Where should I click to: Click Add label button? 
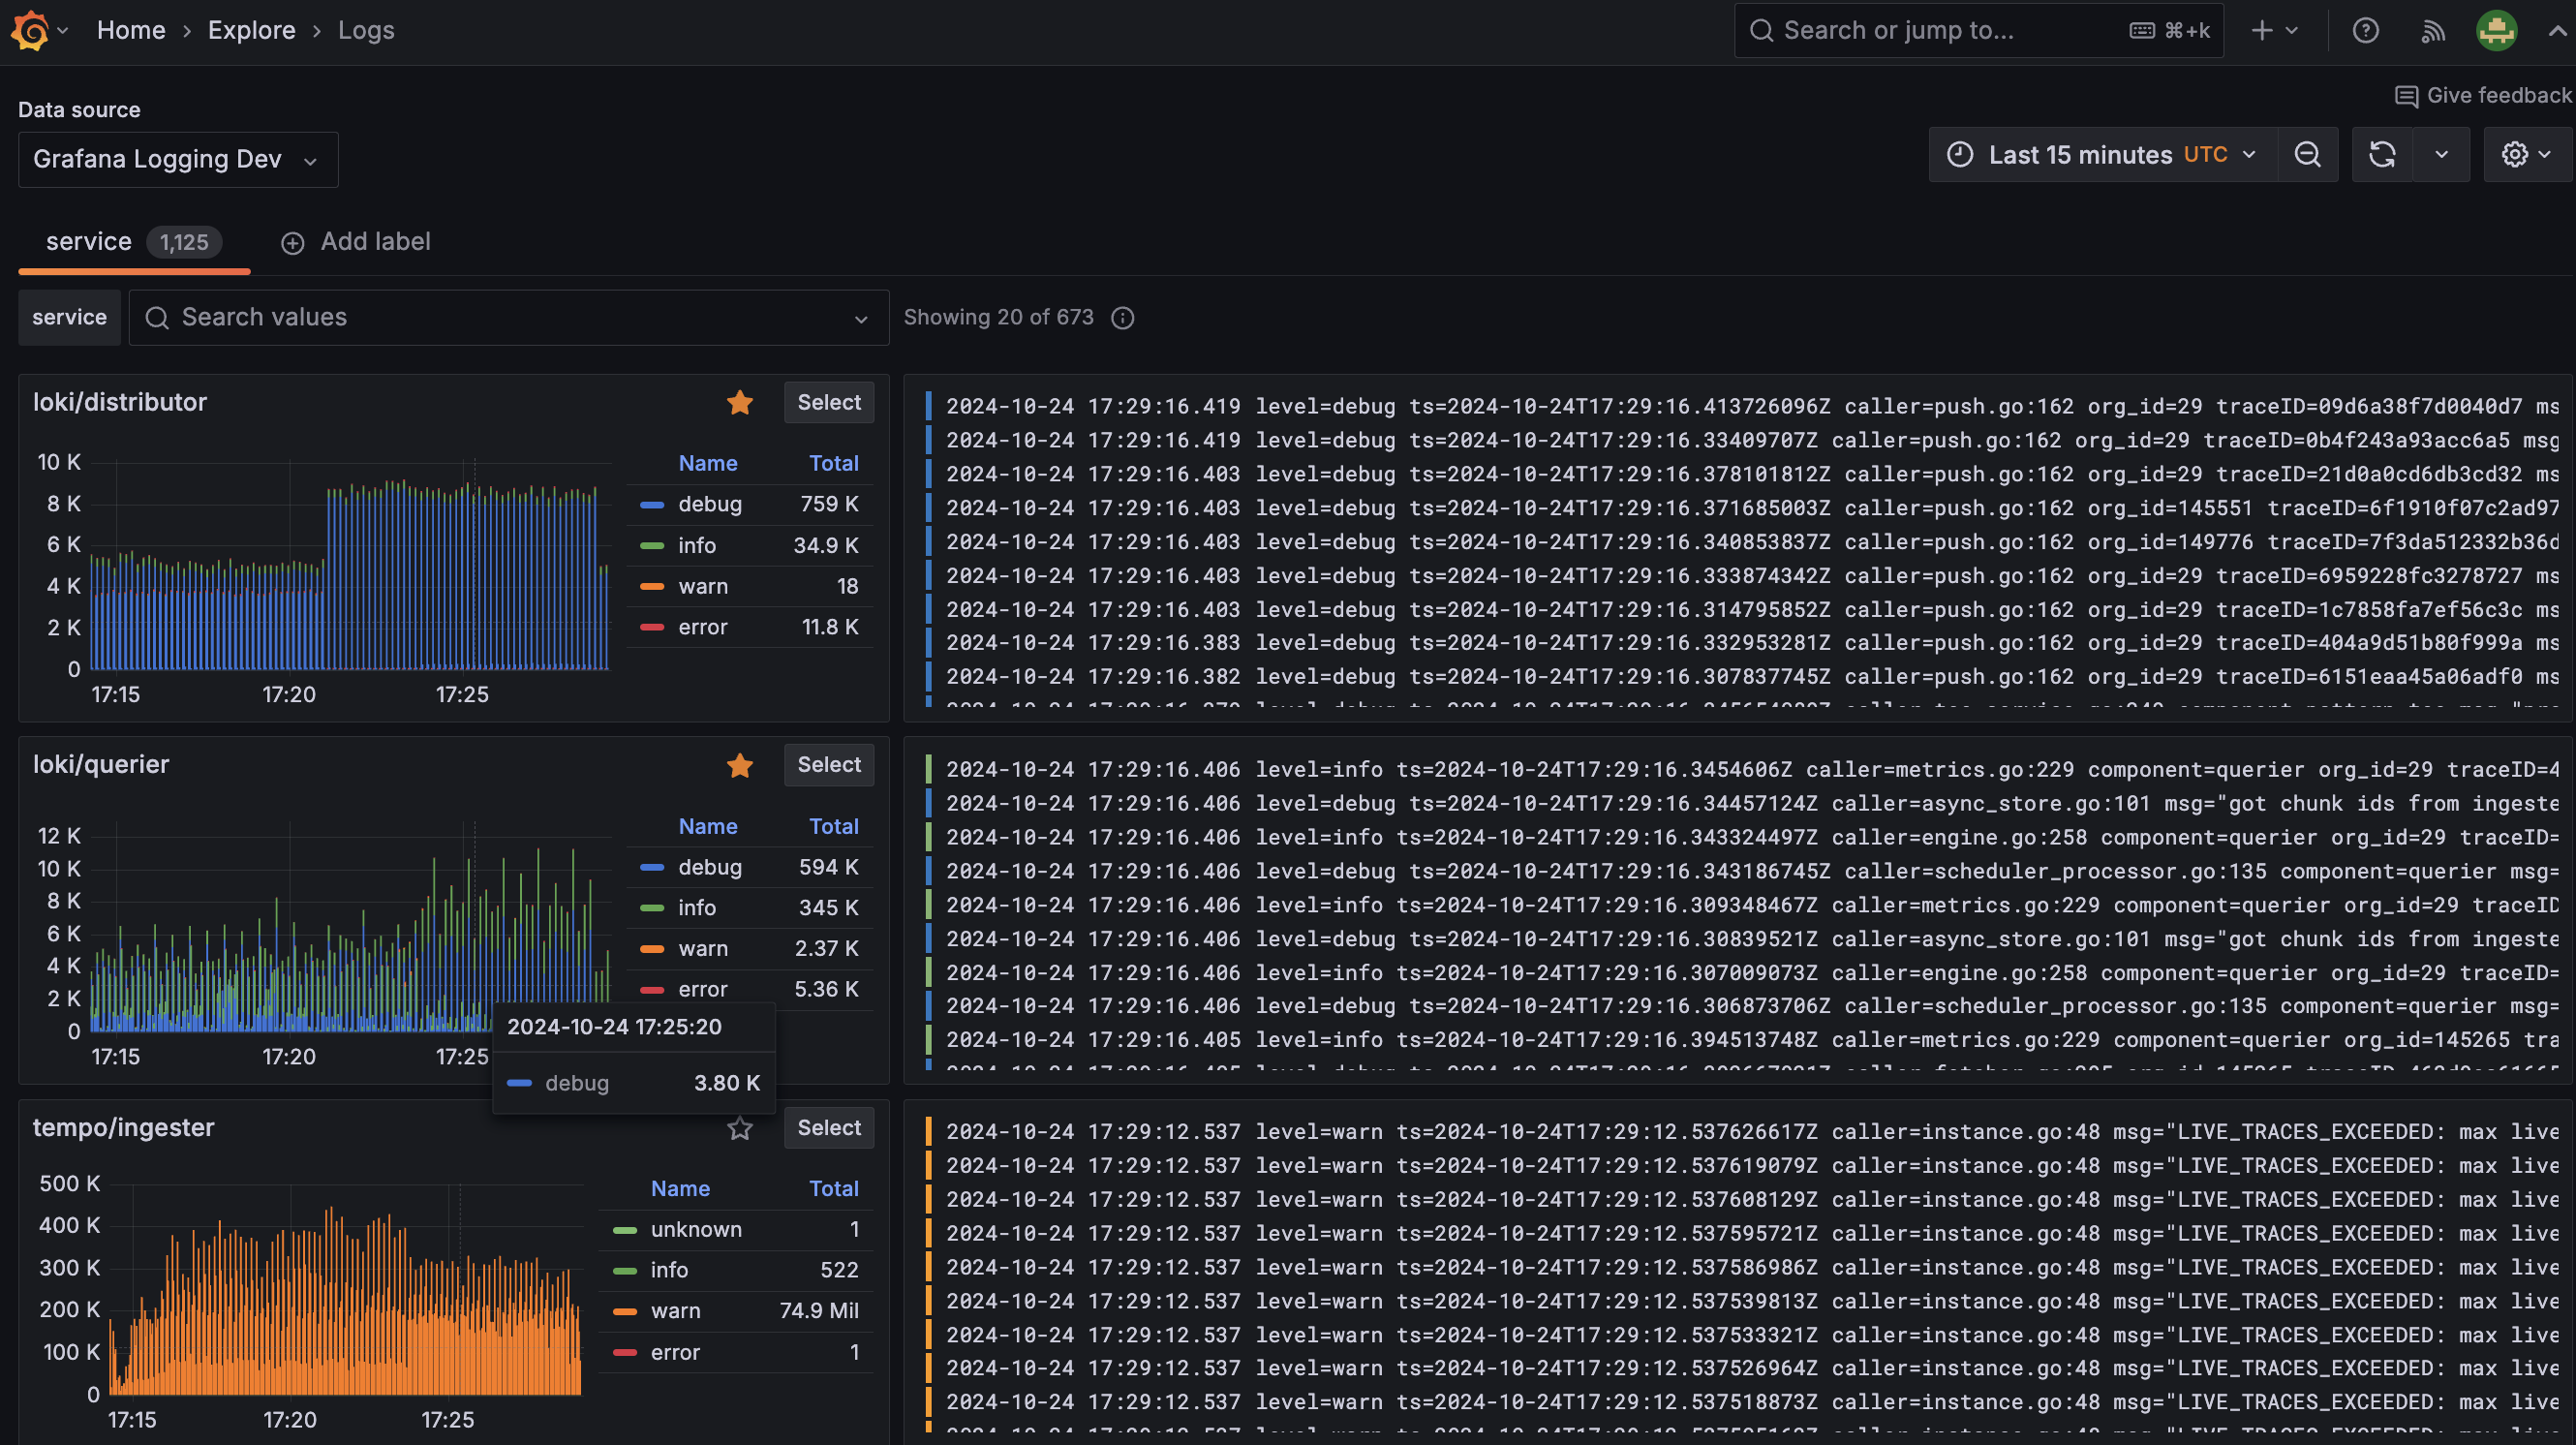tap(356, 242)
